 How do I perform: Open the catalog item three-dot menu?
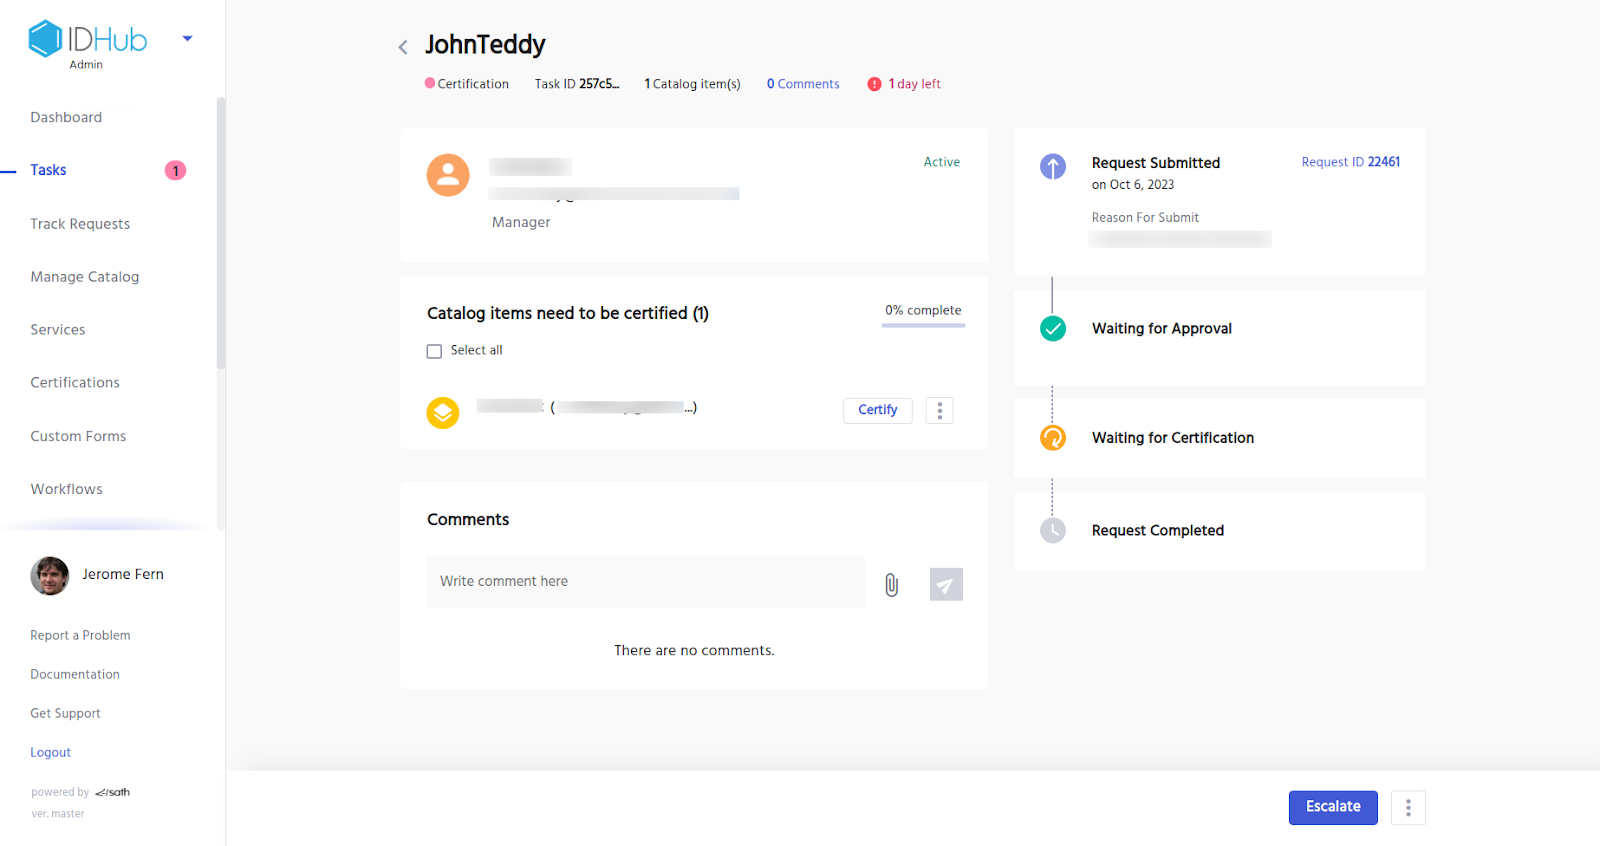coord(939,411)
